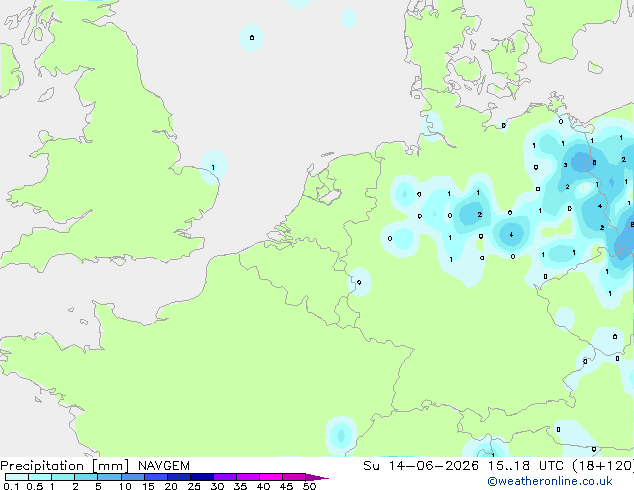The width and height of the screenshot is (634, 490).
Task: Click the legend arrow tip above 50 mm
Action: point(317,477)
